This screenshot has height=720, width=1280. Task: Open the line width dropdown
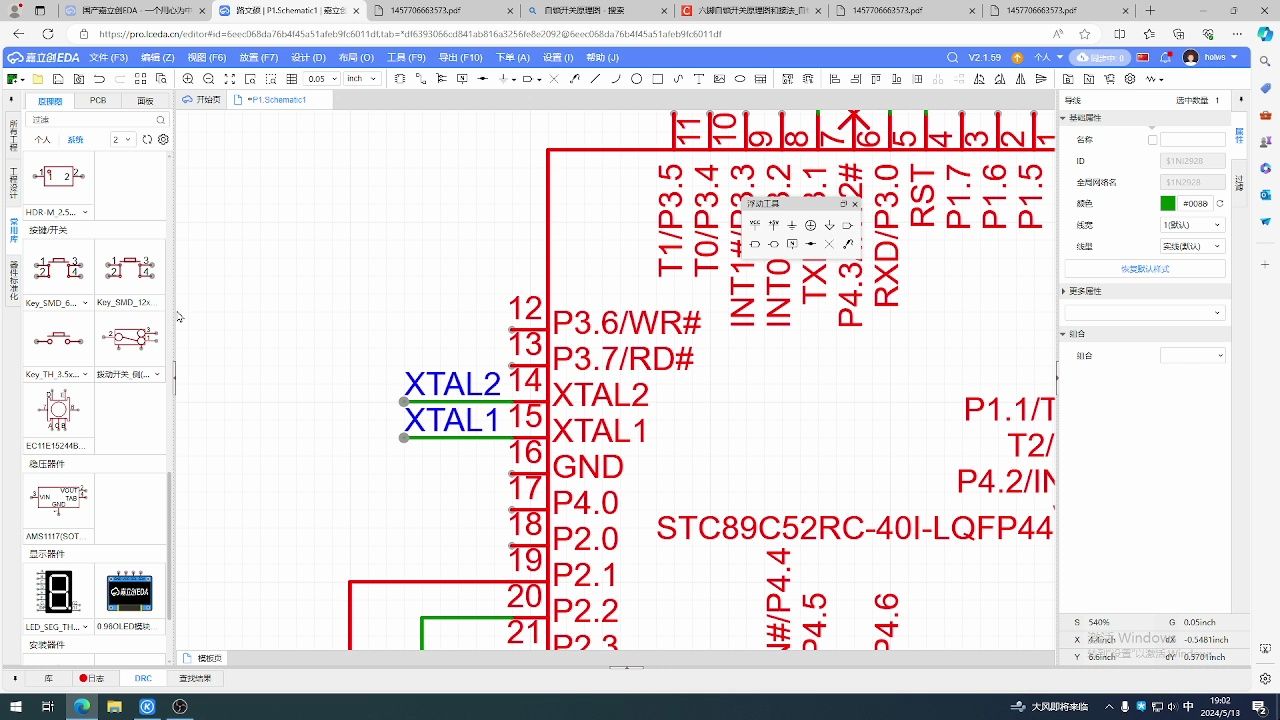click(1192, 225)
